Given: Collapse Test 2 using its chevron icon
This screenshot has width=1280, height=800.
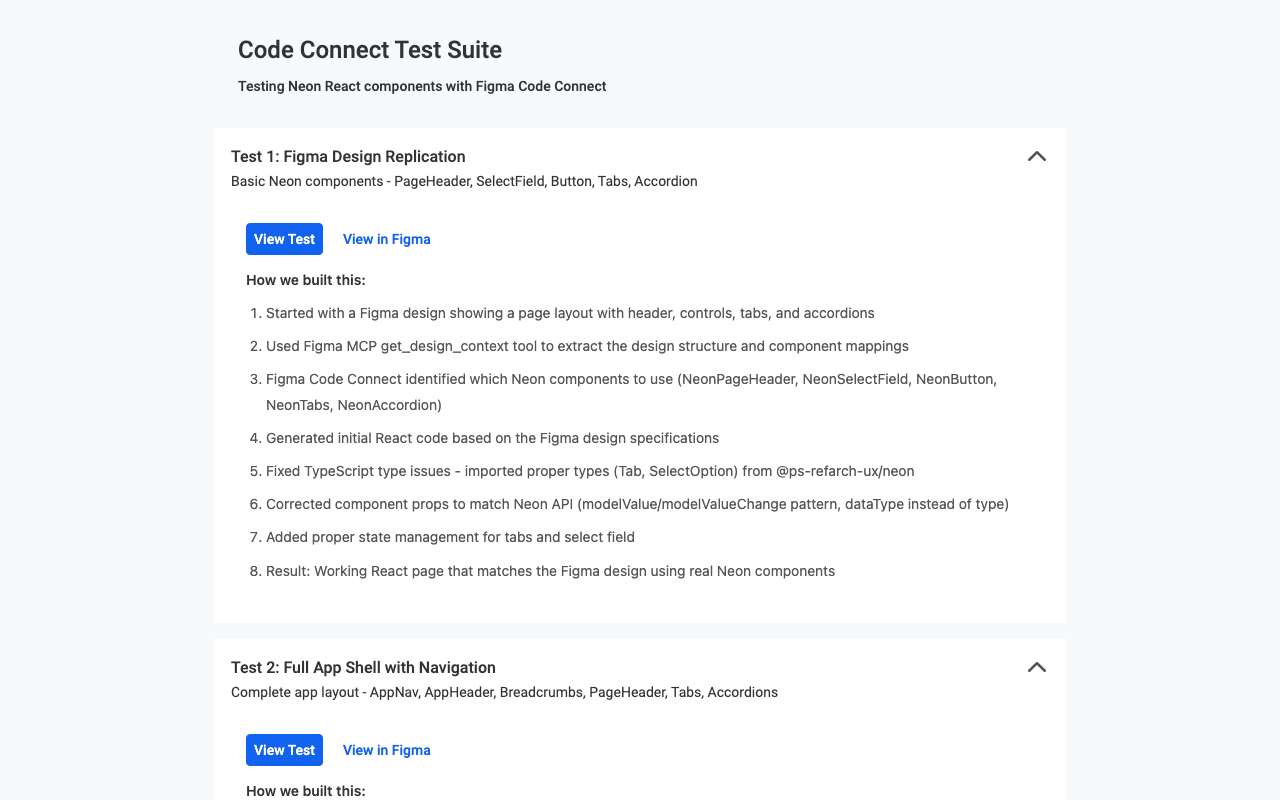Looking at the screenshot, I should pyautogui.click(x=1037, y=667).
